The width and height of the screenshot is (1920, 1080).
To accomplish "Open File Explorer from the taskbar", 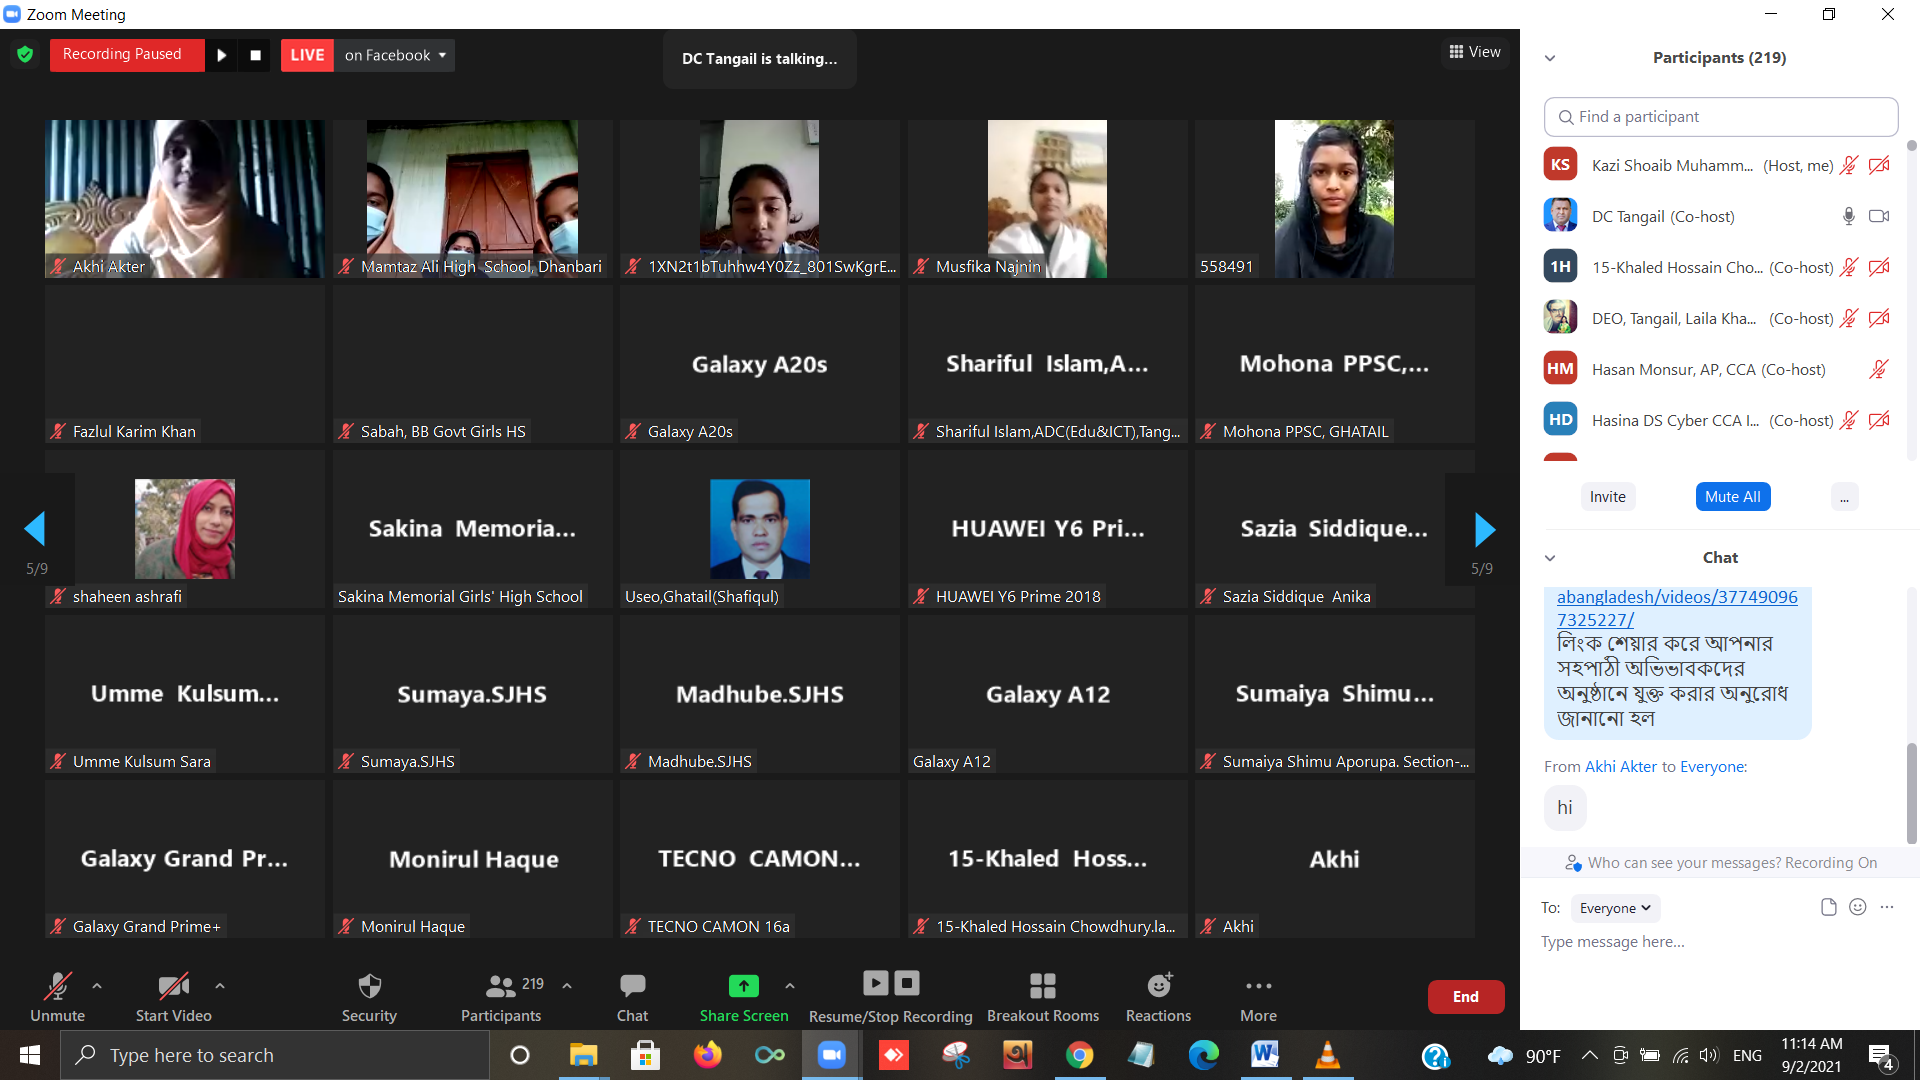I will click(x=583, y=1055).
